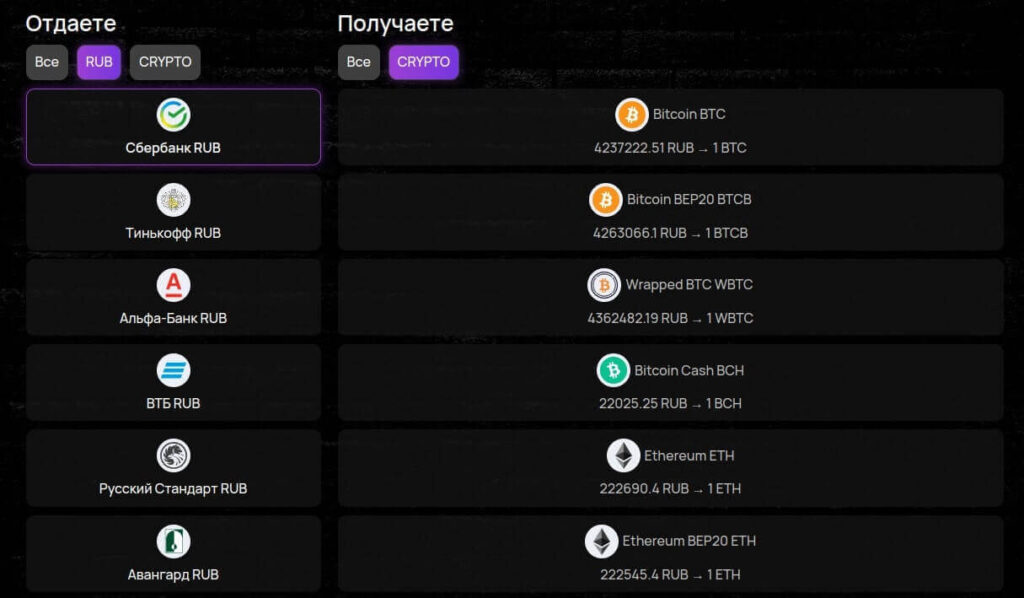Select the Авангард bank logo icon
The width and height of the screenshot is (1024, 598).
coord(173,541)
